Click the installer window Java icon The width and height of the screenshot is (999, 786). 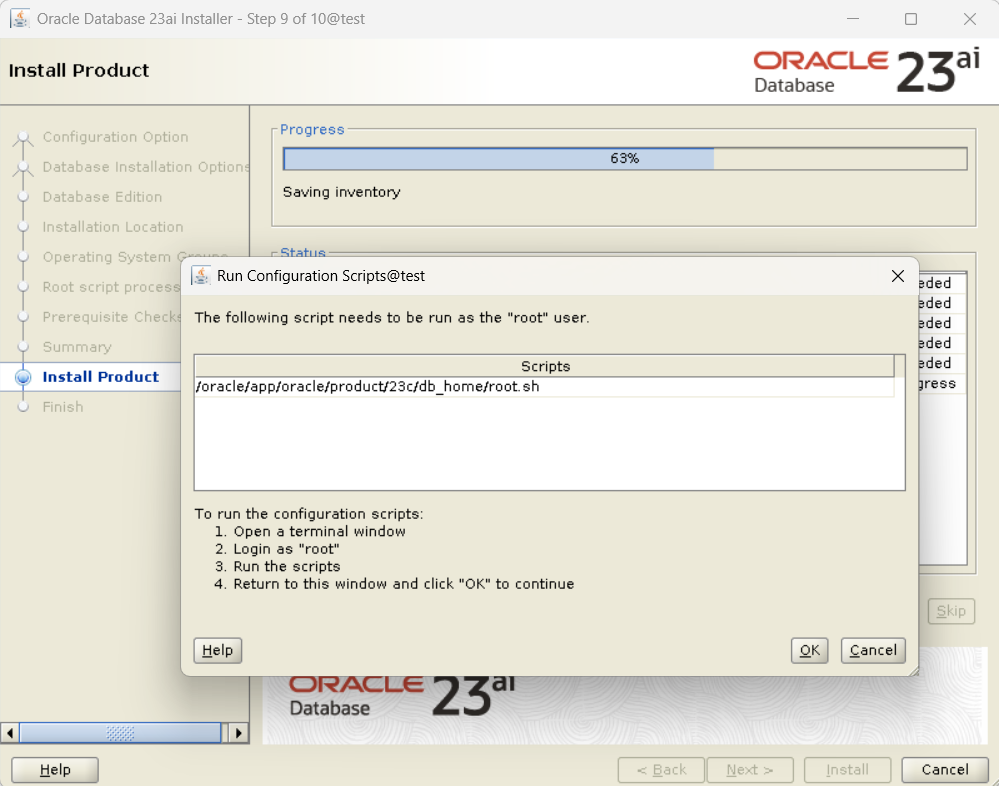tap(20, 18)
